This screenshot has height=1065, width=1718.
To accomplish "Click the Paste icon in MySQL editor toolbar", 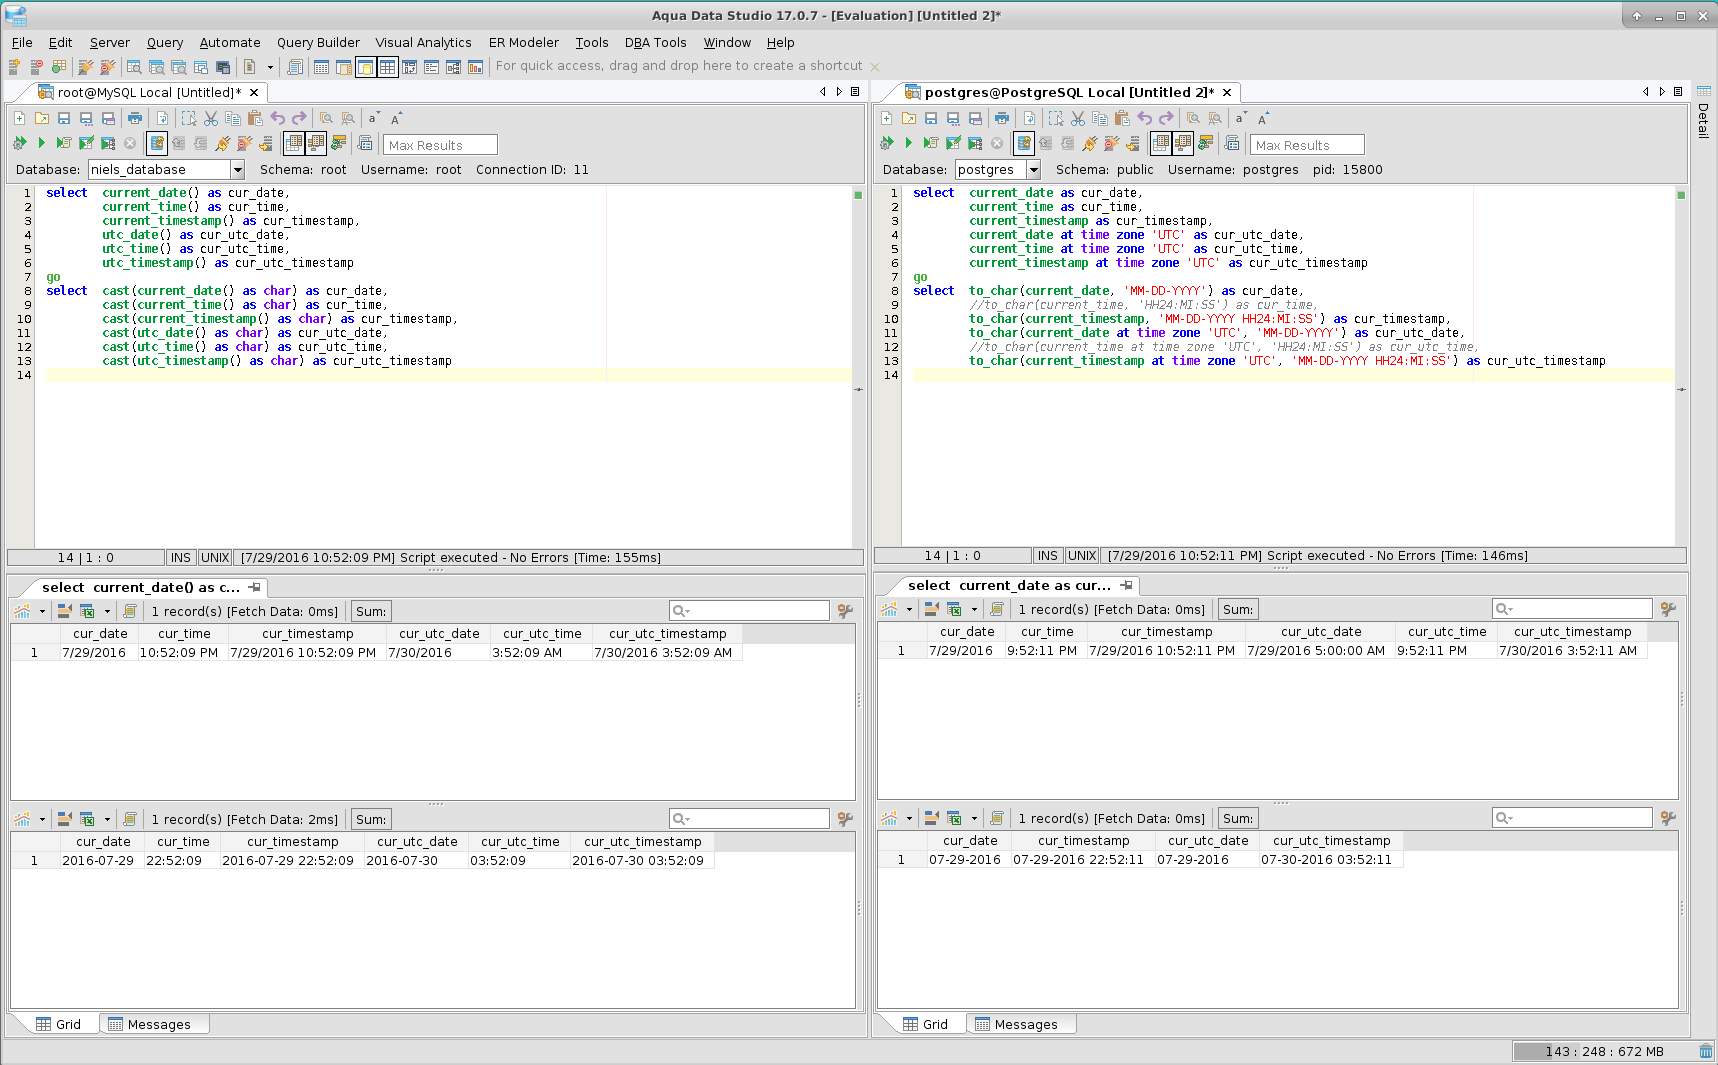I will coord(255,118).
